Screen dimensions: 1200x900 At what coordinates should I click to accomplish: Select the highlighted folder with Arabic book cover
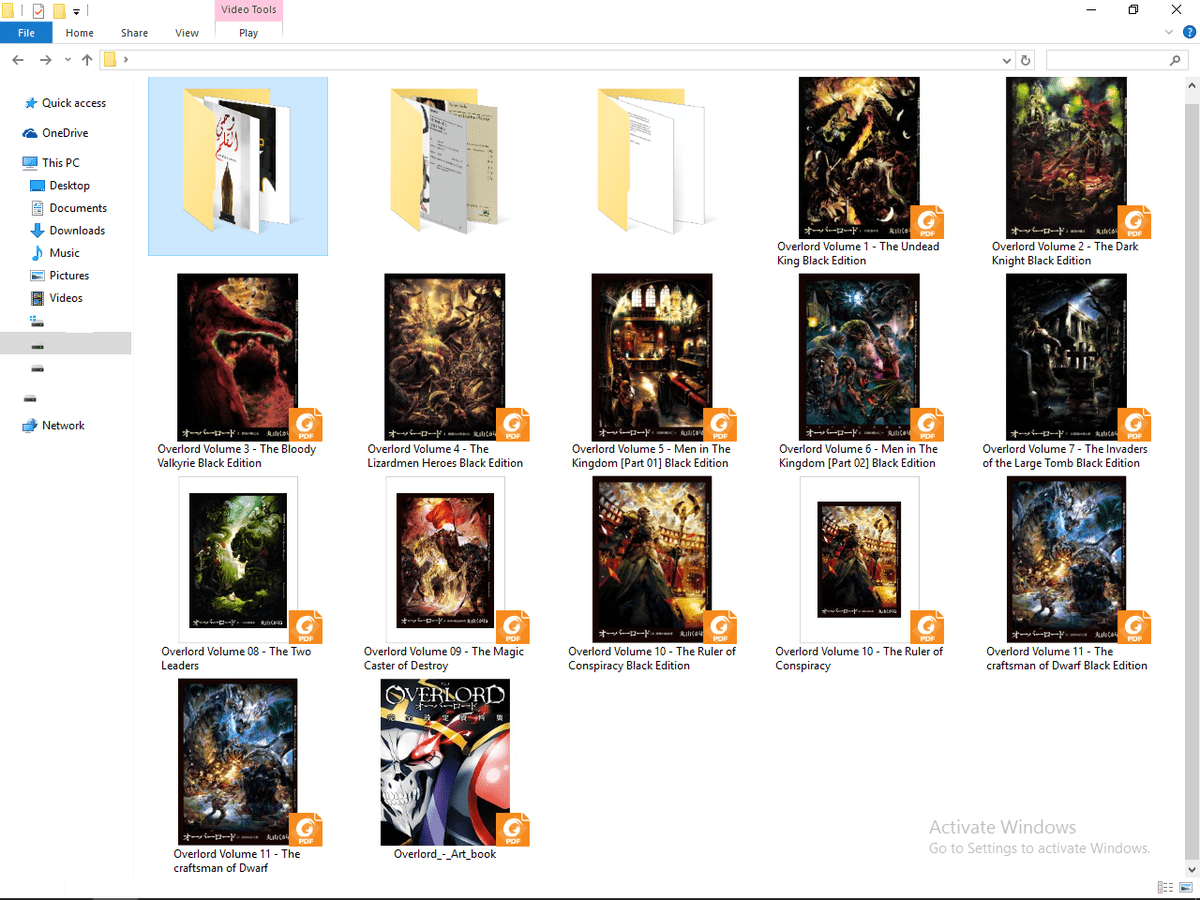click(x=238, y=166)
